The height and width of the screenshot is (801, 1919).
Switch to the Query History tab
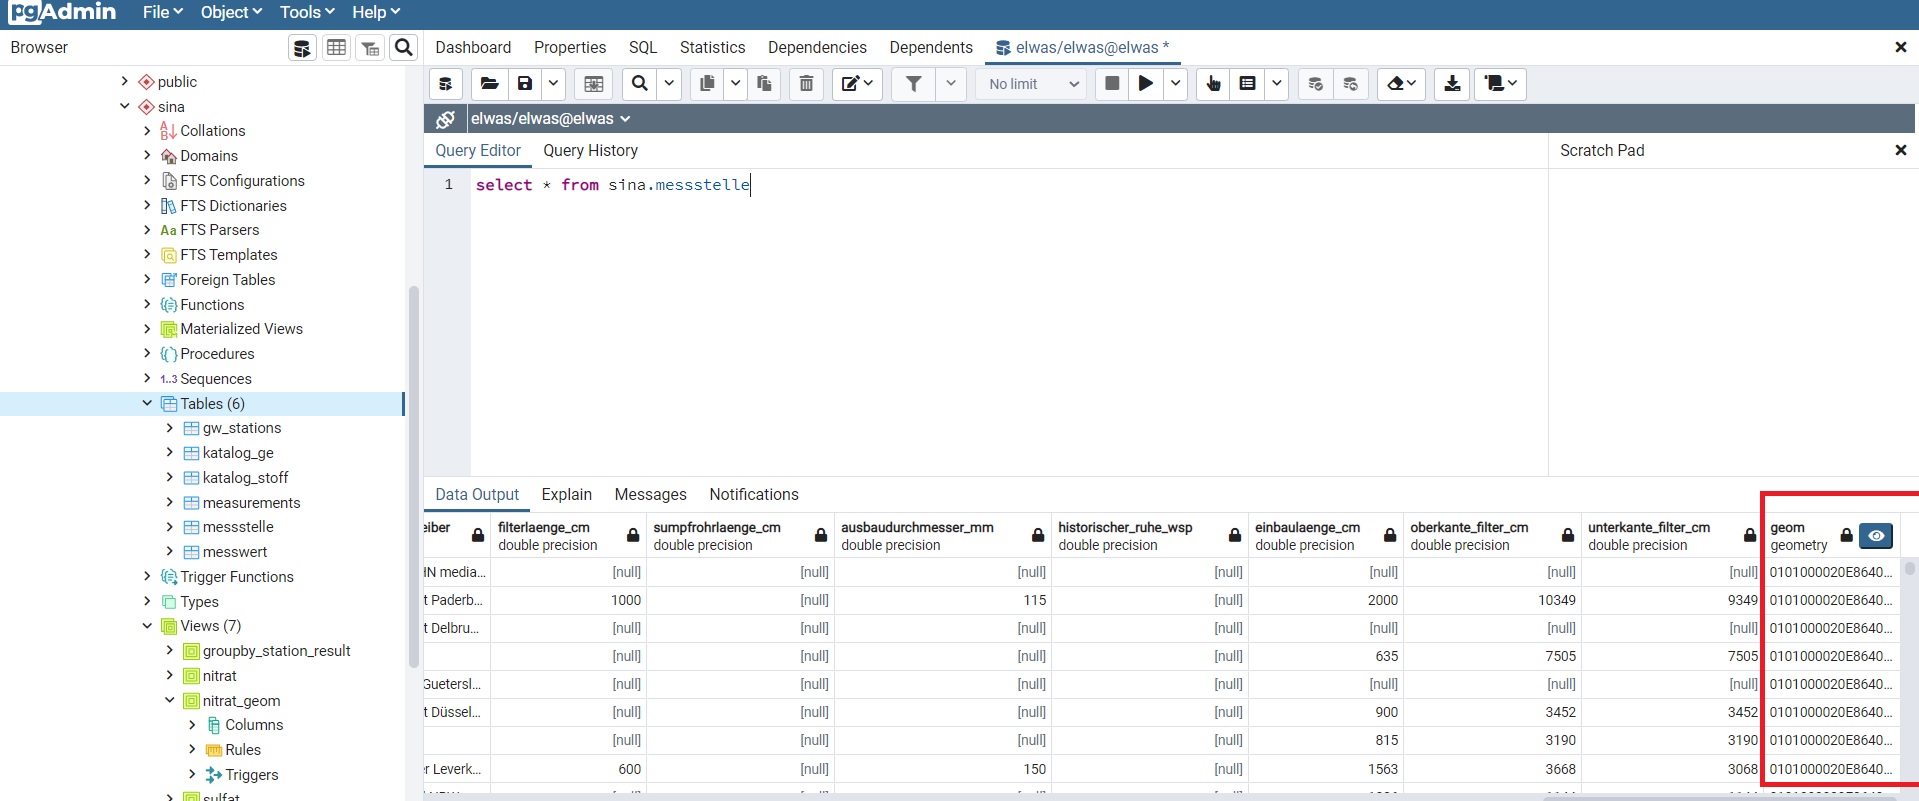[x=590, y=151]
